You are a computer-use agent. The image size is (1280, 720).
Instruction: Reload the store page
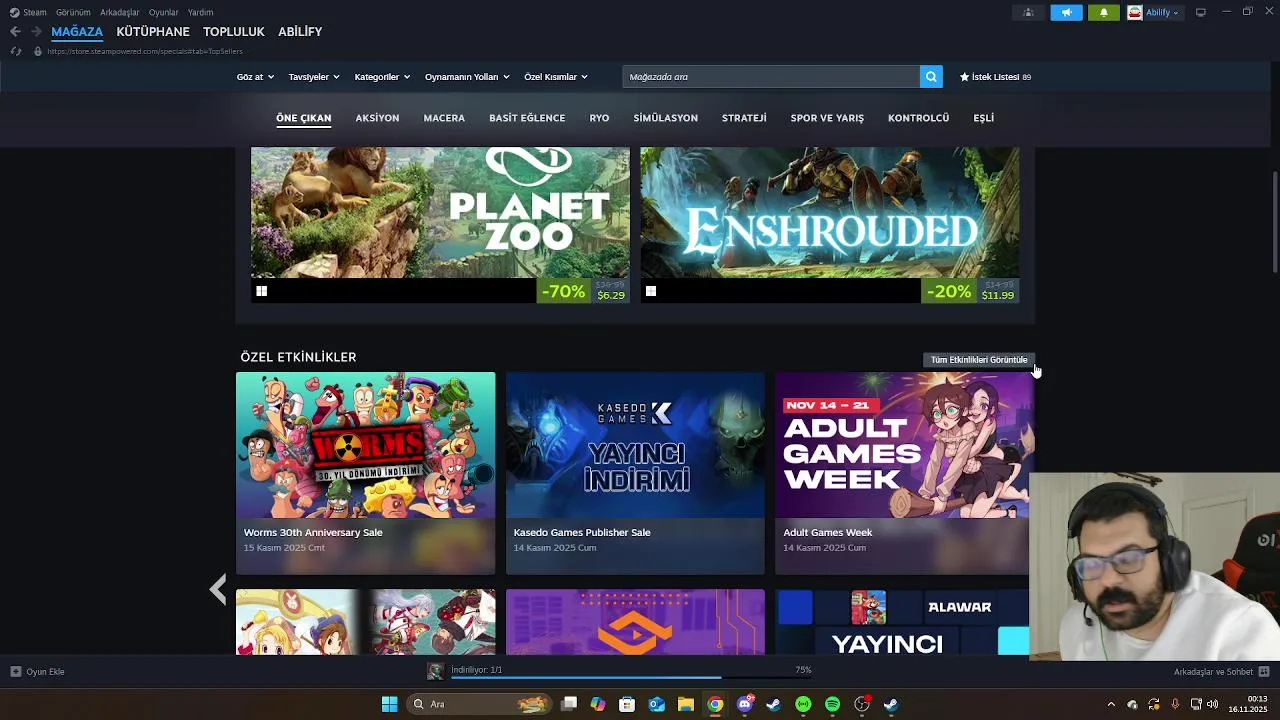click(15, 51)
